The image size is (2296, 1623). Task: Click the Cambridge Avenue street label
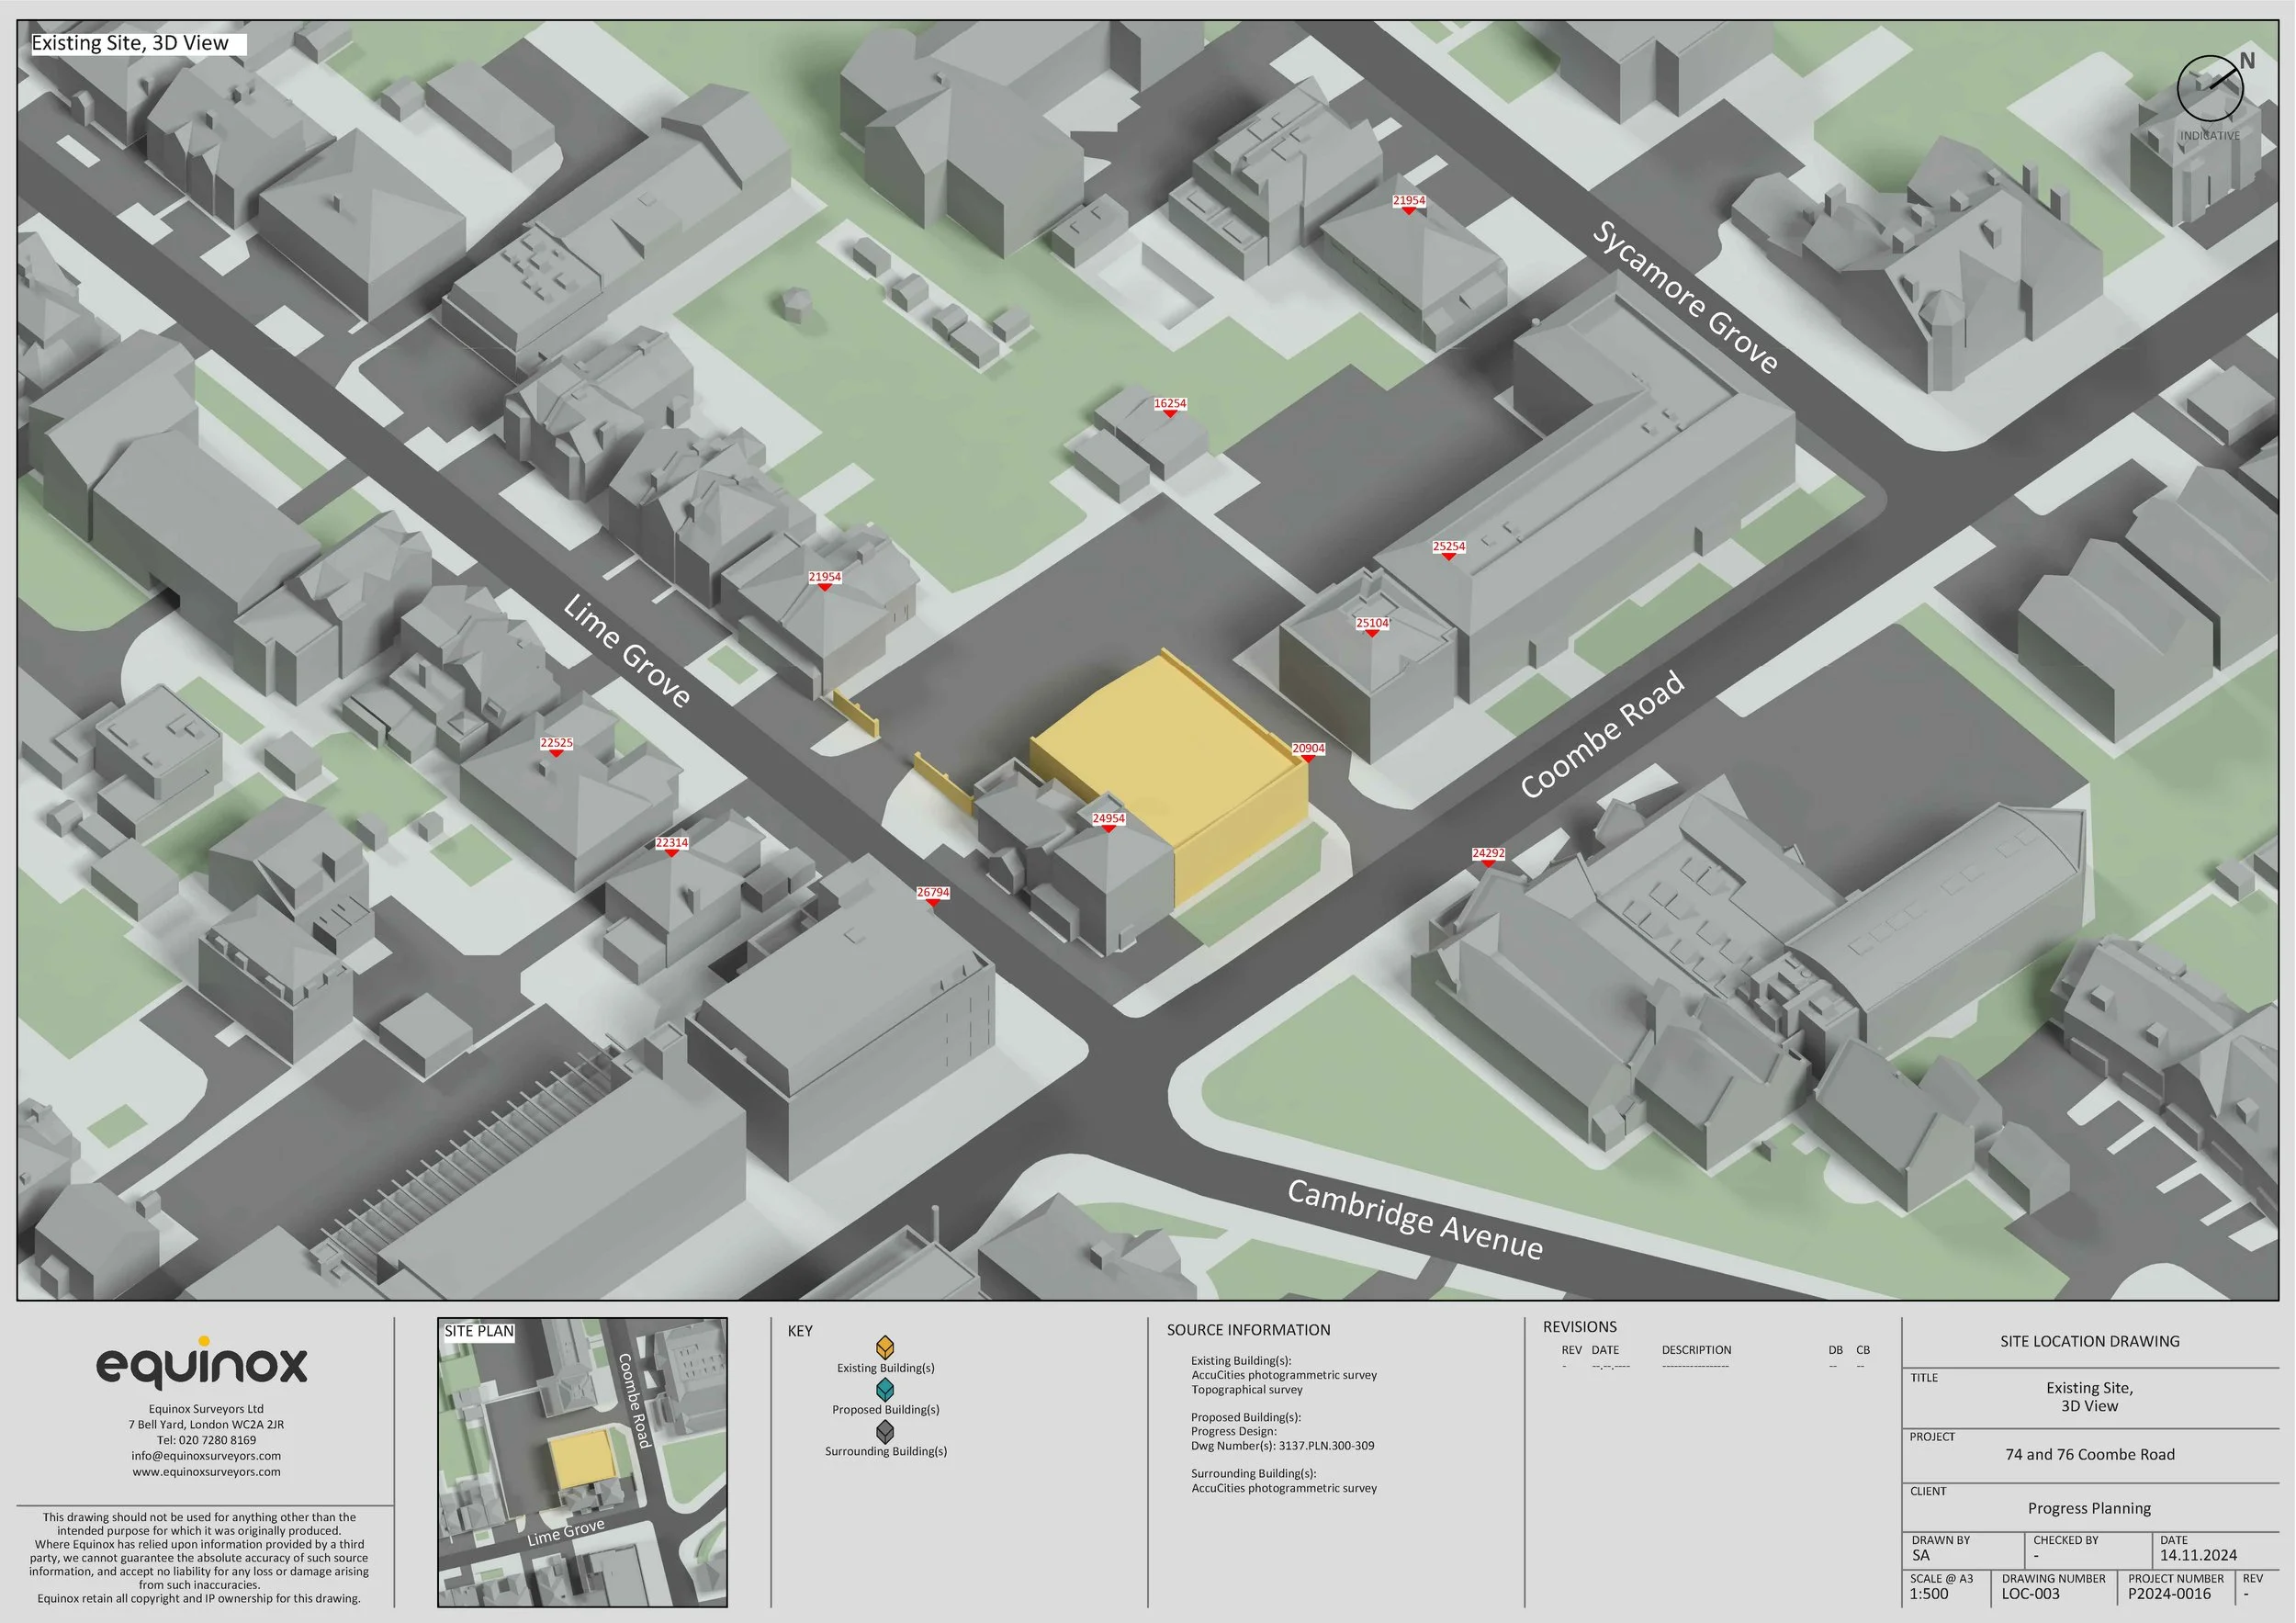[1414, 1219]
